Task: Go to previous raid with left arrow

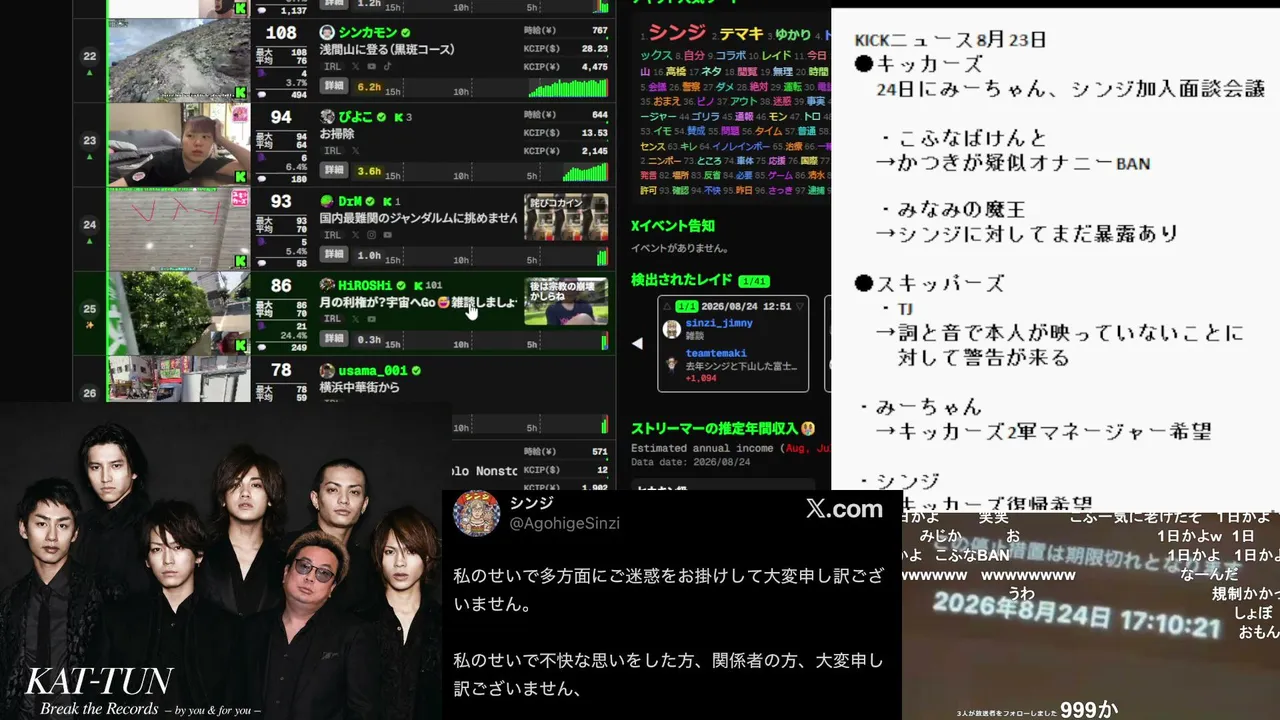Action: point(637,344)
